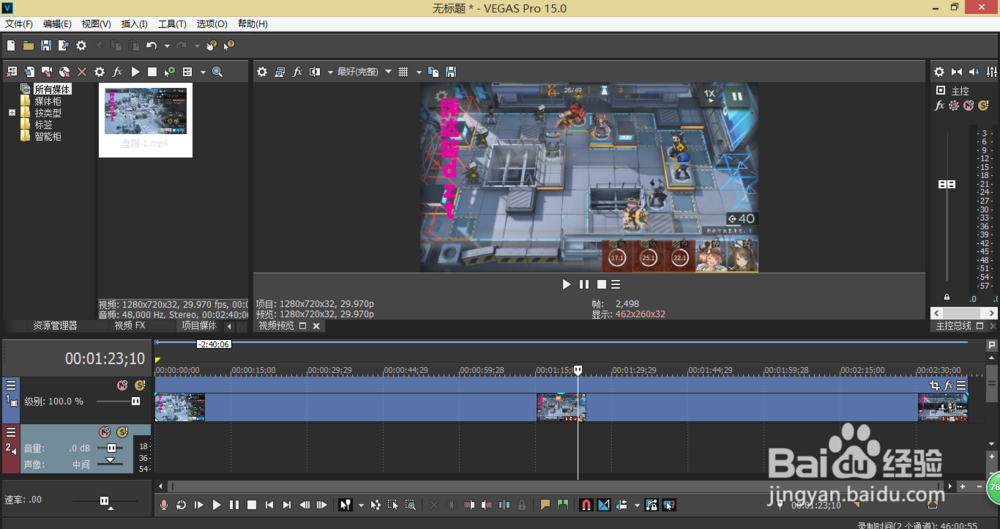Remove selected media with red X icon

82,72
